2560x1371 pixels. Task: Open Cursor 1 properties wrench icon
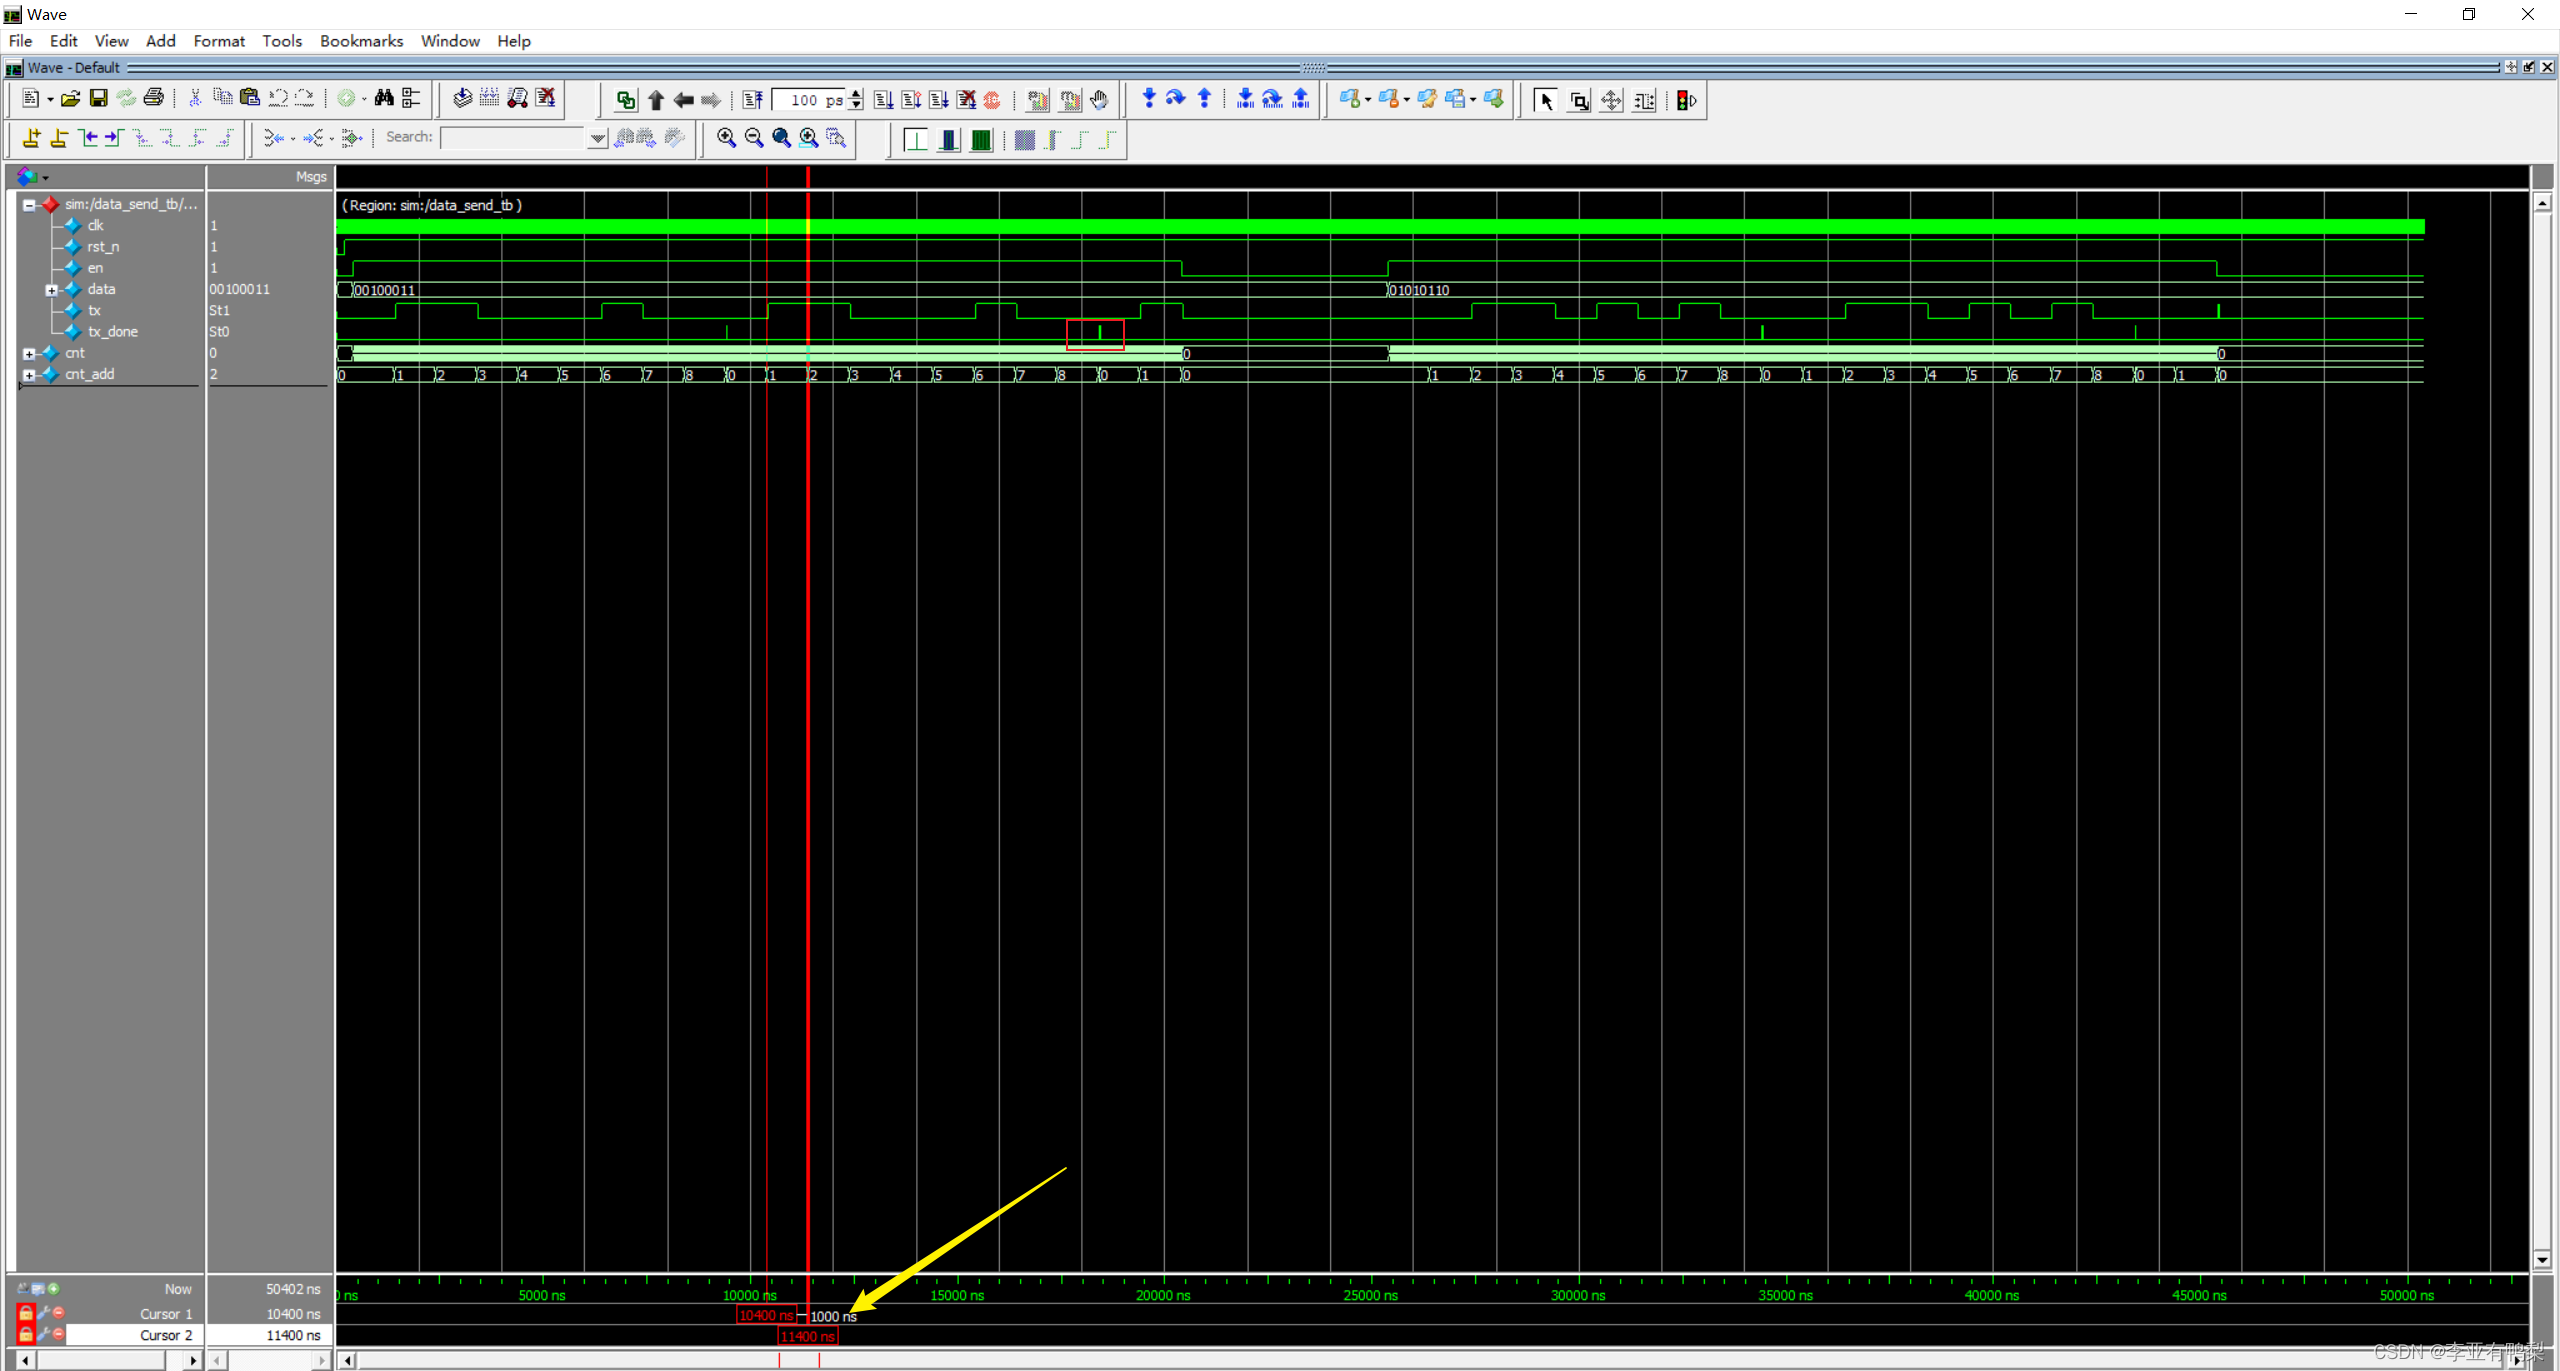point(43,1313)
